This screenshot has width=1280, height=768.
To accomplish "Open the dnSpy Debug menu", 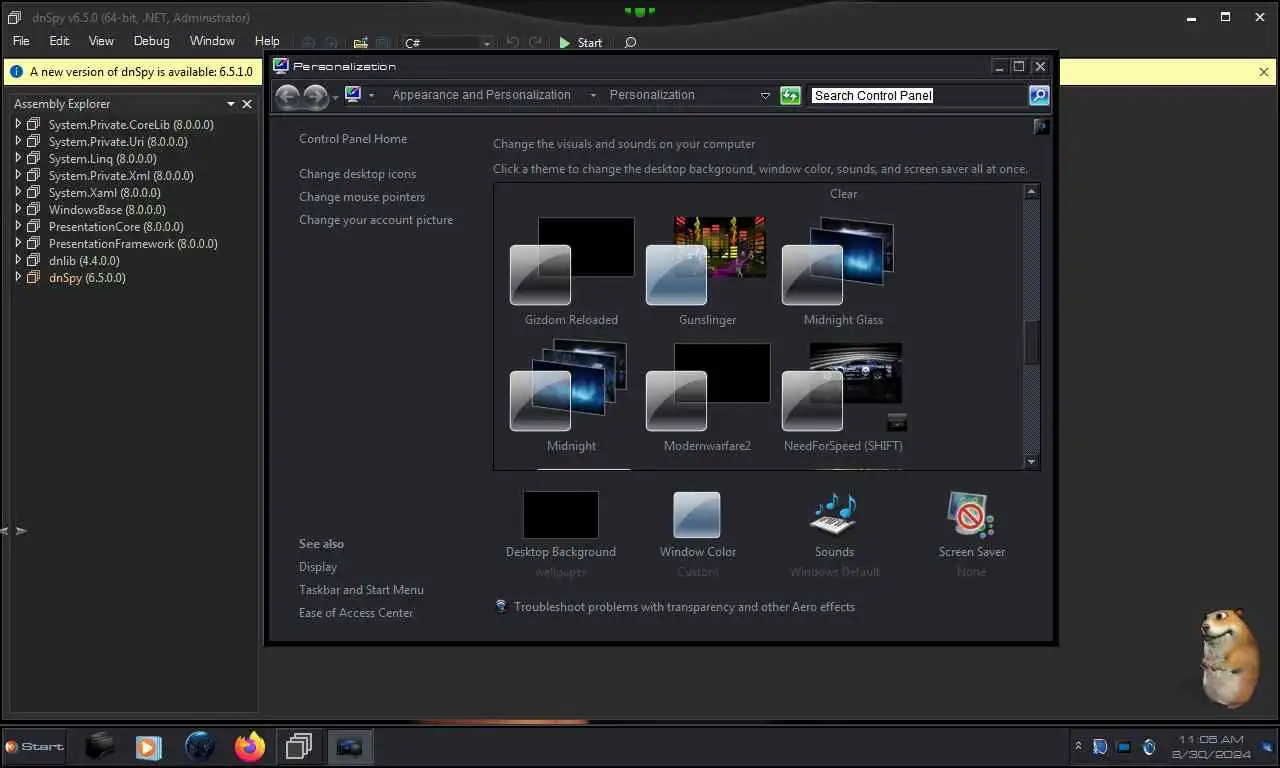I will coord(152,41).
